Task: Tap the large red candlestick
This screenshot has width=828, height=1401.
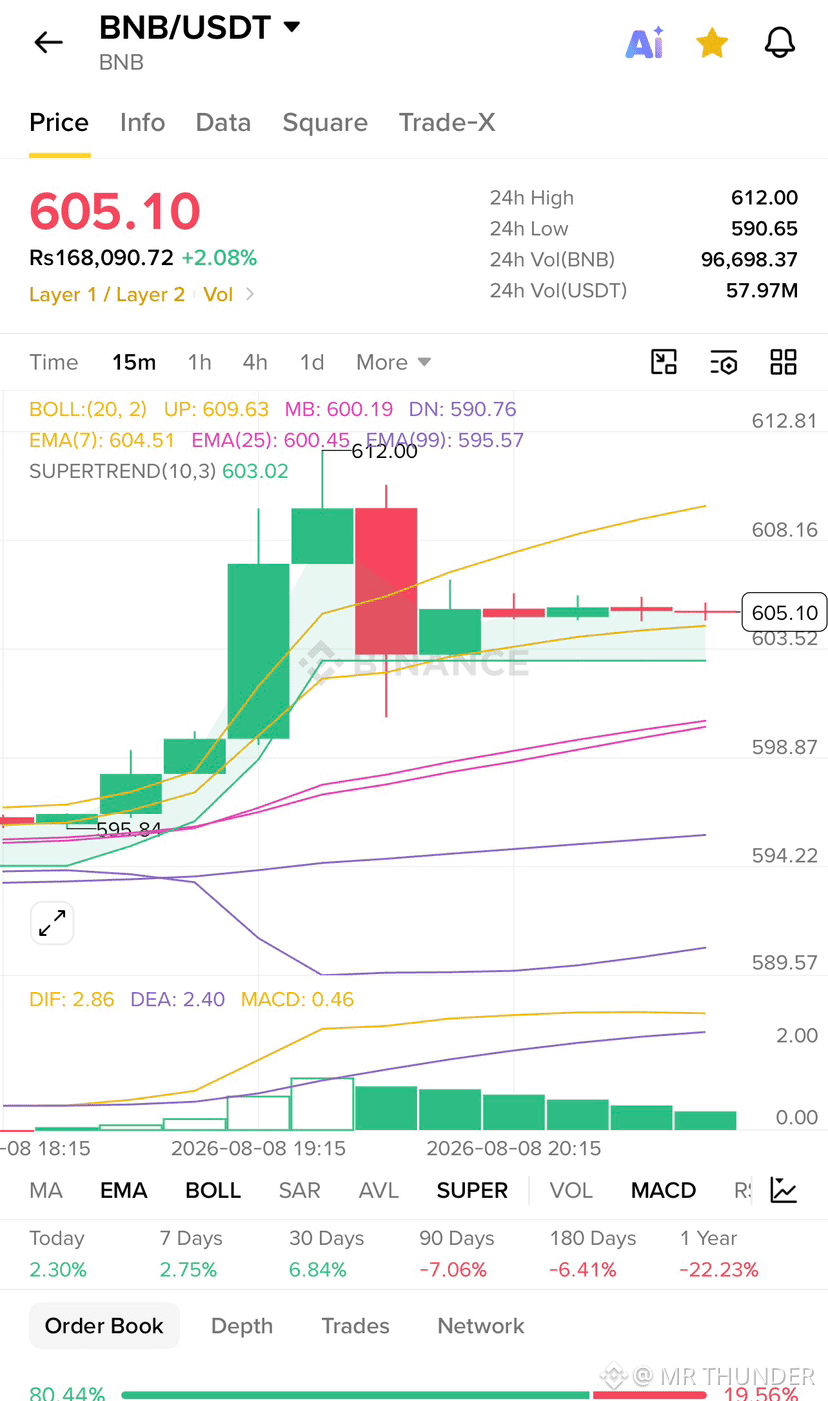Action: (386, 581)
